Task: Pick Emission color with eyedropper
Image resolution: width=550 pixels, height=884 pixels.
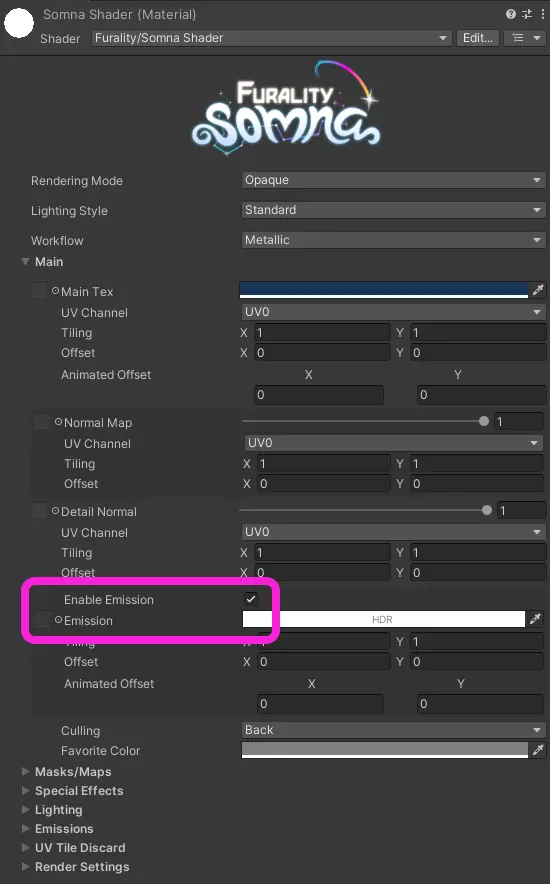Action: (535, 619)
